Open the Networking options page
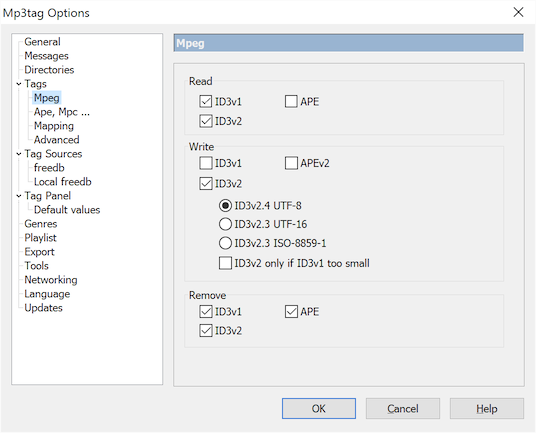 point(51,280)
